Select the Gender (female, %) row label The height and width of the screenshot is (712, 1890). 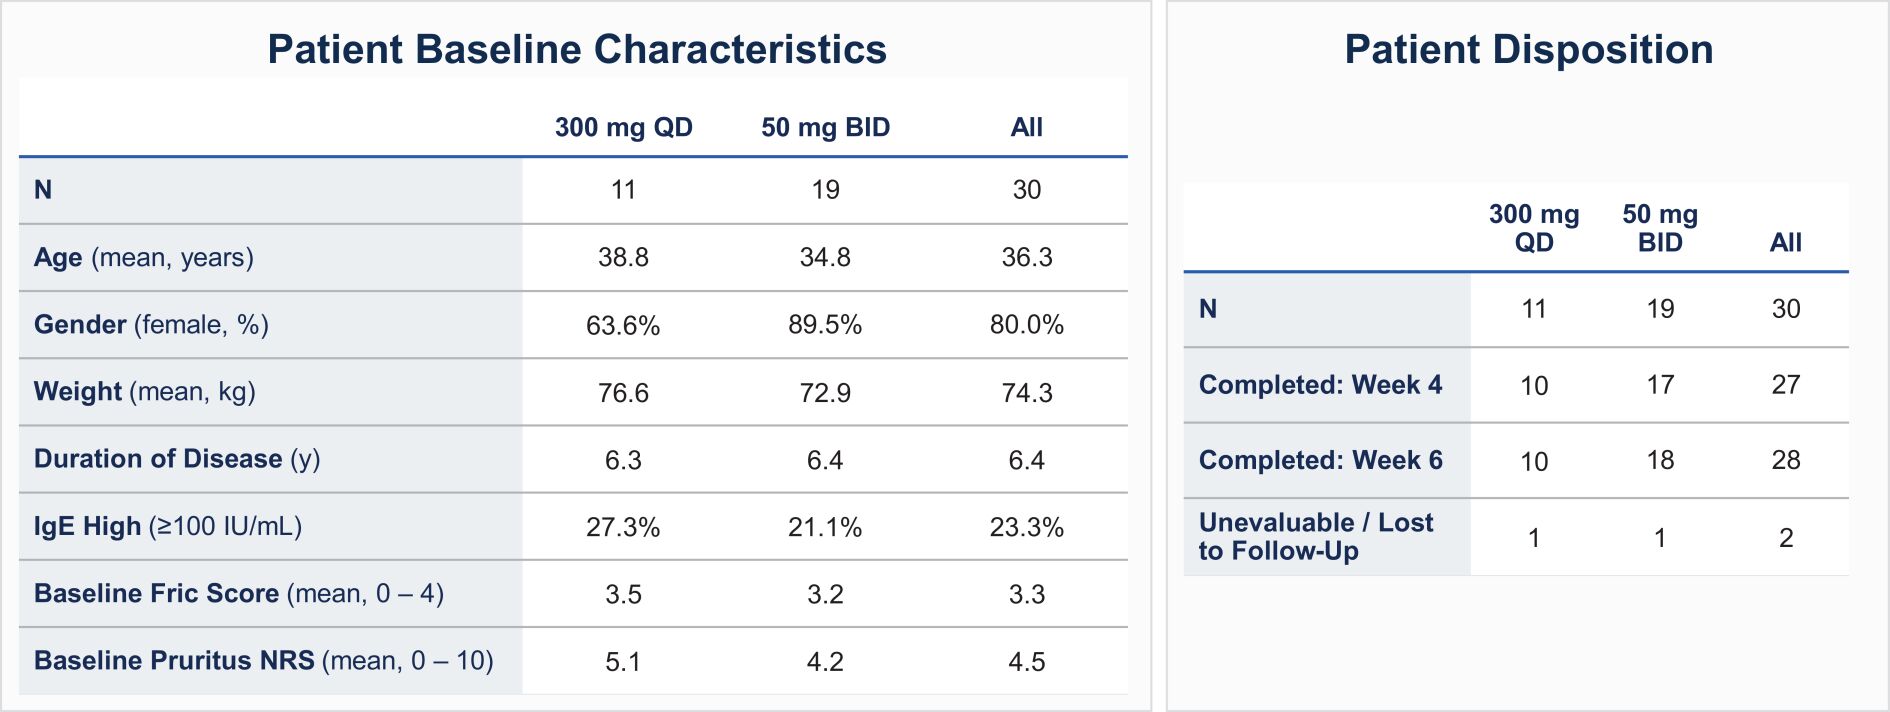tap(151, 325)
